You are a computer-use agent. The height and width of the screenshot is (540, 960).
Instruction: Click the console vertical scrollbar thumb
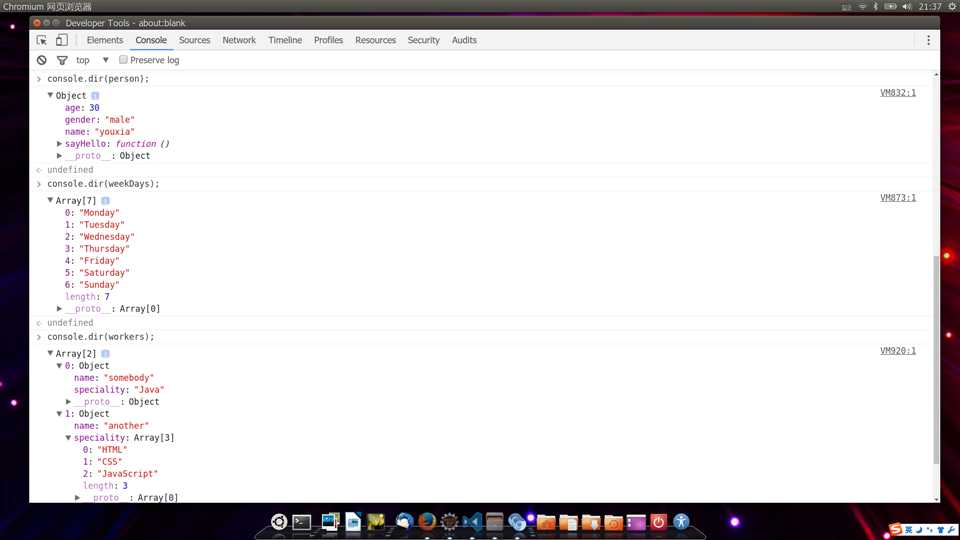tap(936, 359)
